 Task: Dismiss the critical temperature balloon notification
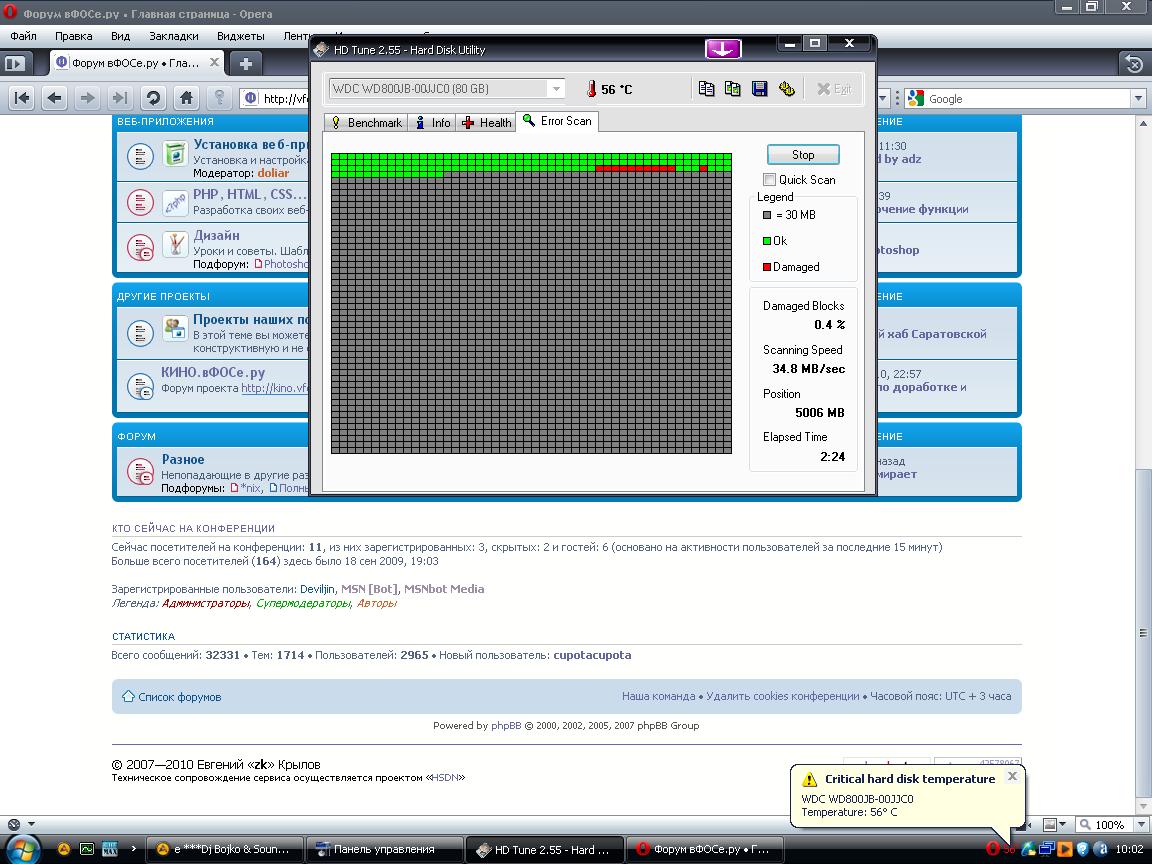click(x=1012, y=776)
